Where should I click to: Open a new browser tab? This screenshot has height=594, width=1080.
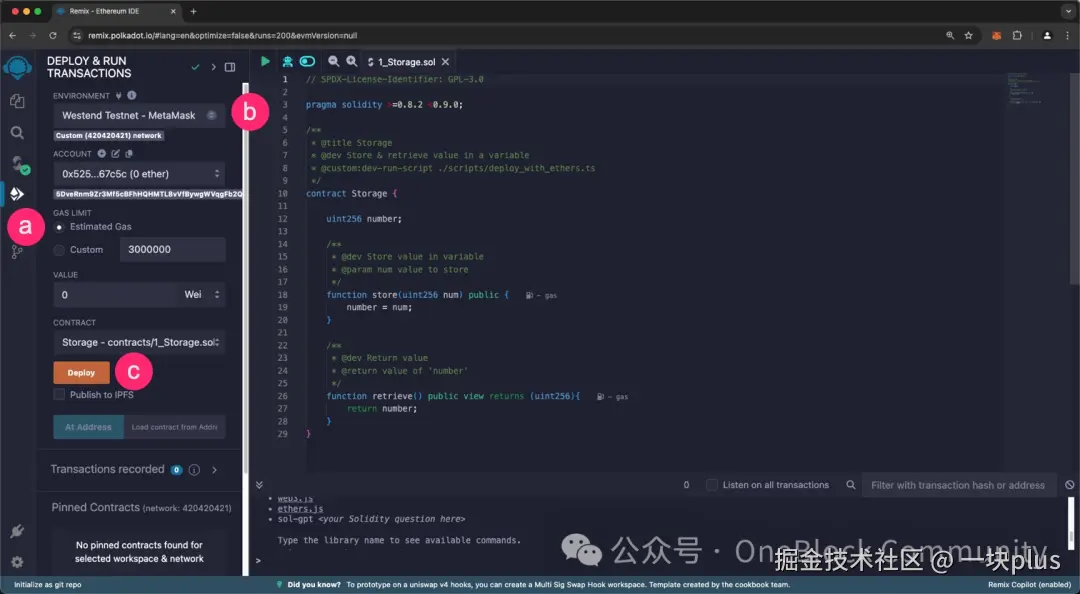(194, 12)
